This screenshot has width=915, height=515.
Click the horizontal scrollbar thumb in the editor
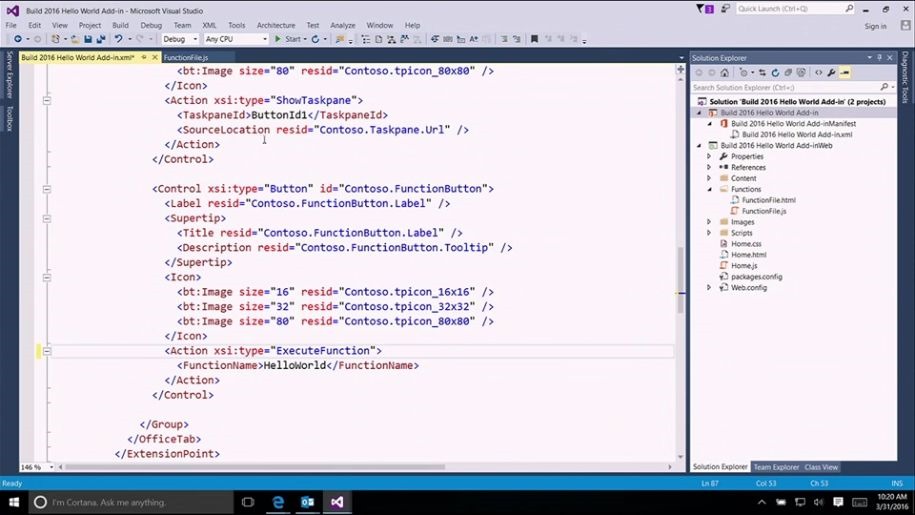tap(254, 467)
